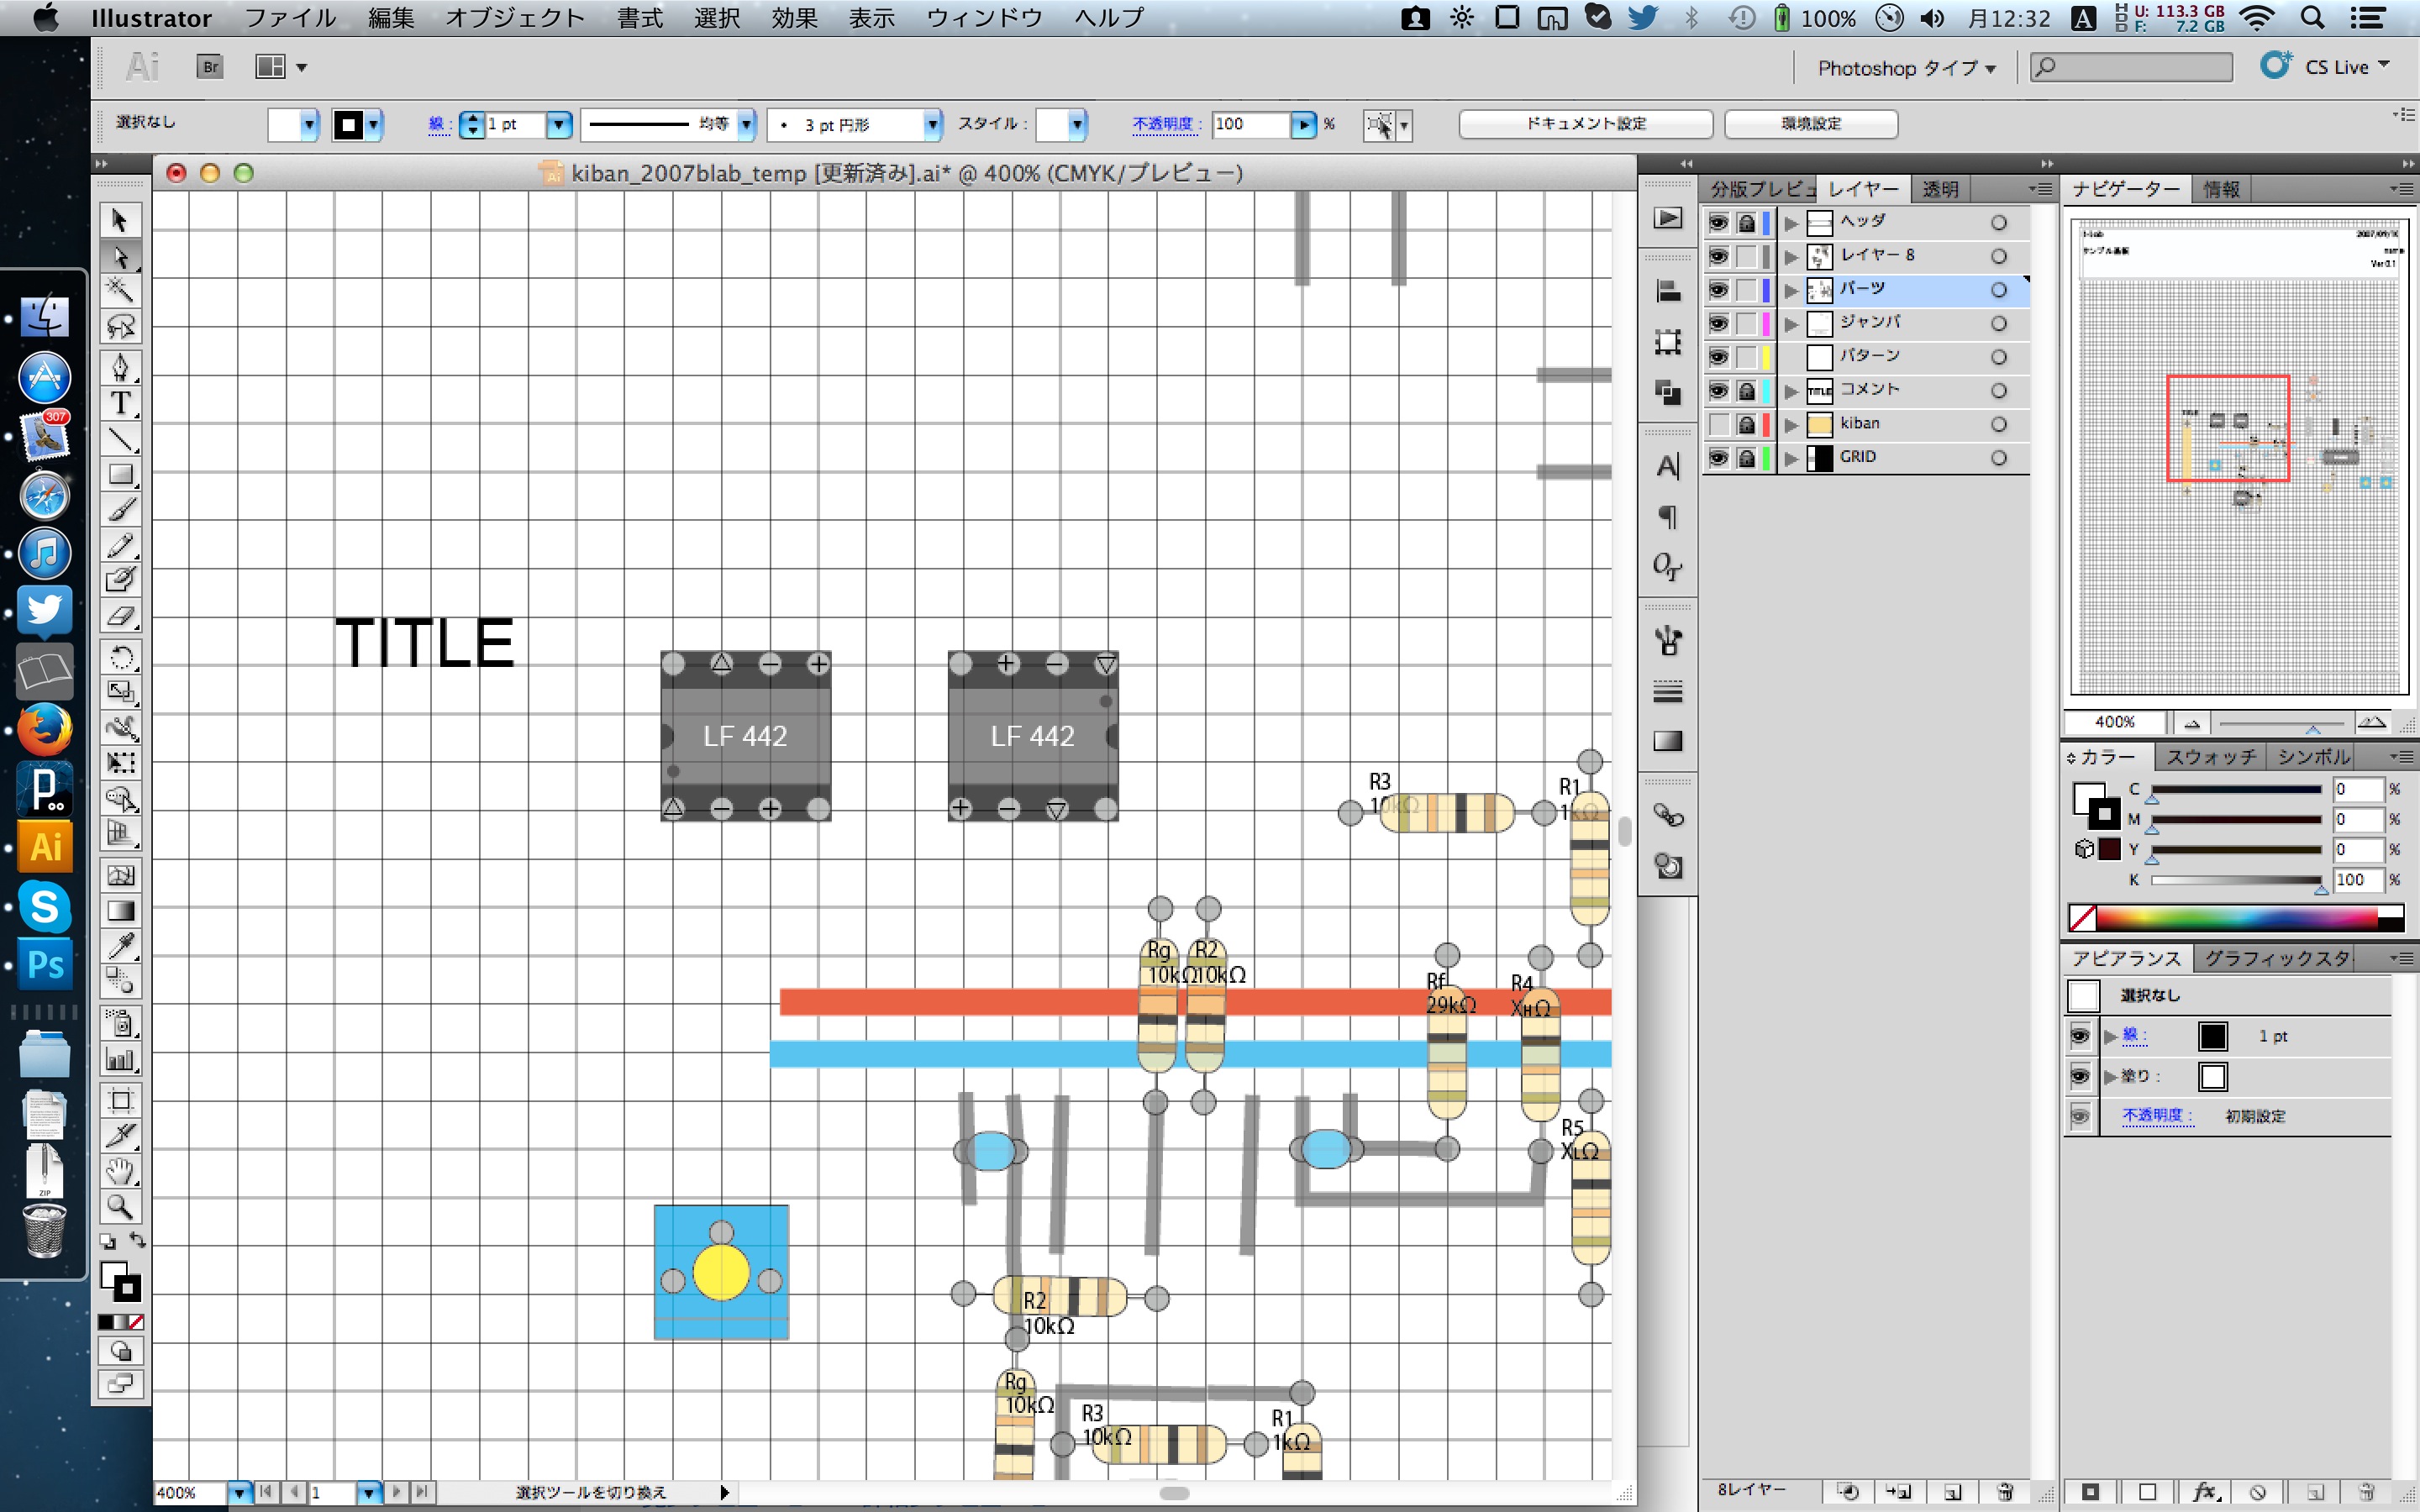
Task: Select the Rectangle tool
Action: (121, 474)
